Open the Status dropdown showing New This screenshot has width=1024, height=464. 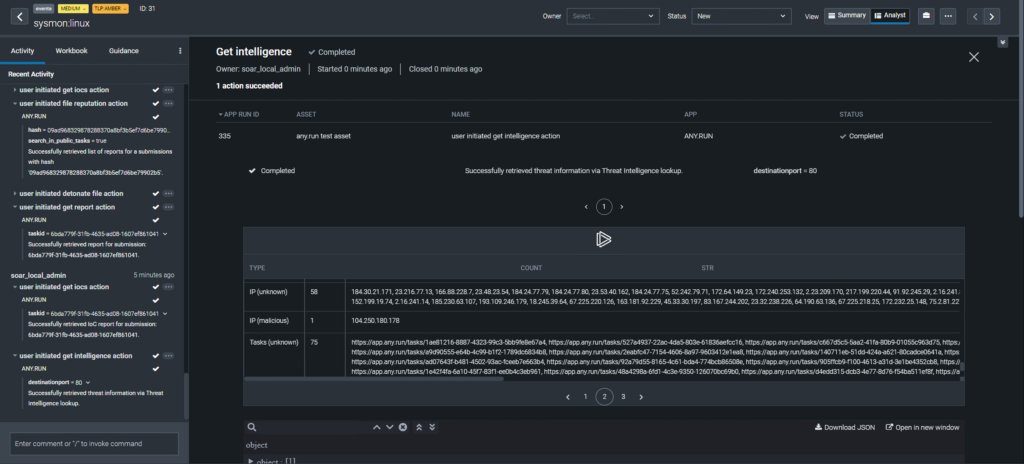pos(743,16)
